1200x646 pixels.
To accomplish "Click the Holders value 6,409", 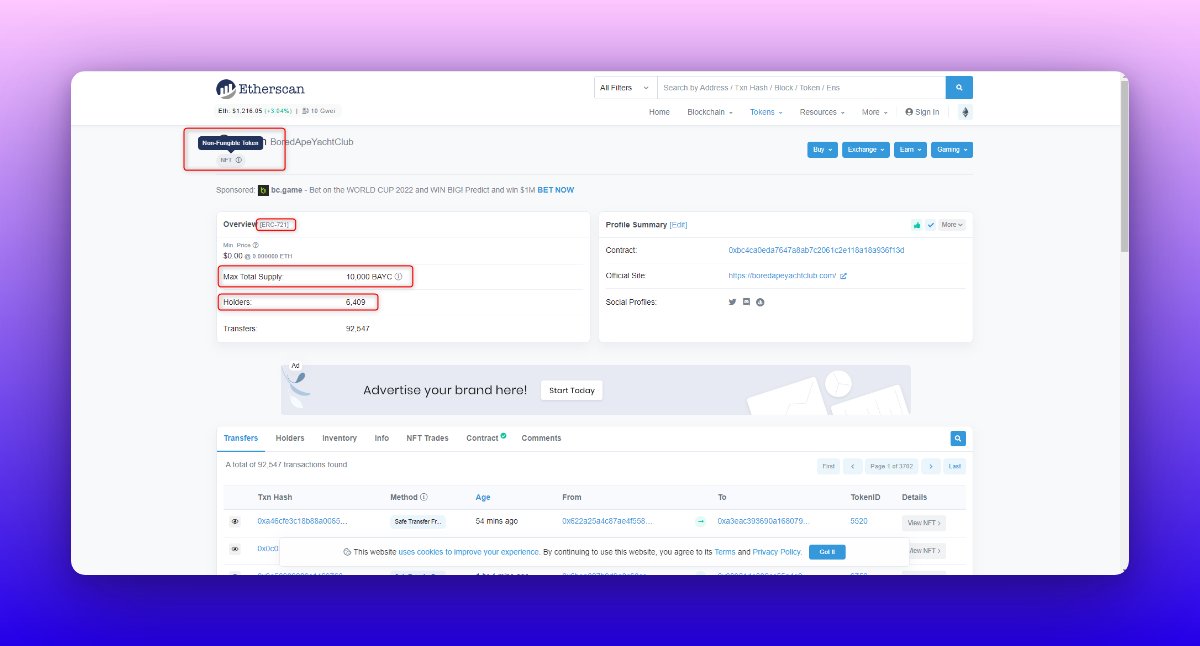I will (x=357, y=302).
